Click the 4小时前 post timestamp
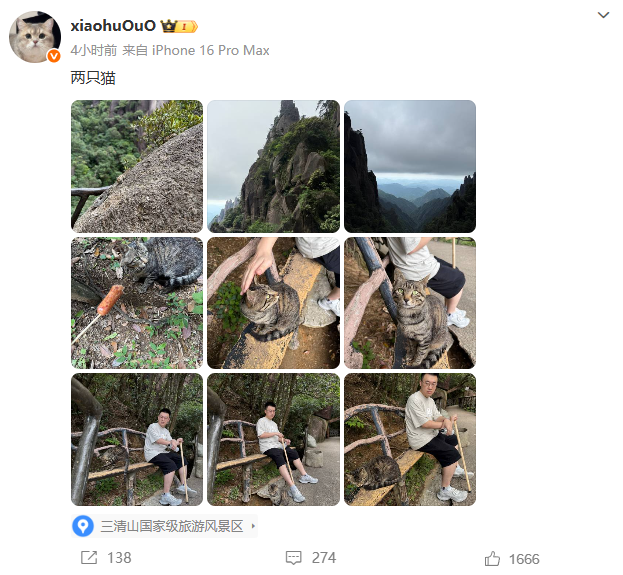The image size is (623, 575). tap(94, 50)
